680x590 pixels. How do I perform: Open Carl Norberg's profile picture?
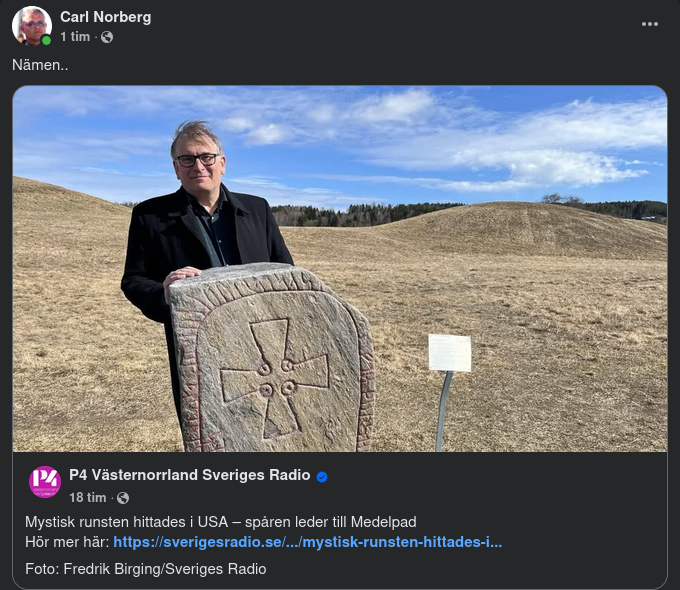tap(32, 26)
